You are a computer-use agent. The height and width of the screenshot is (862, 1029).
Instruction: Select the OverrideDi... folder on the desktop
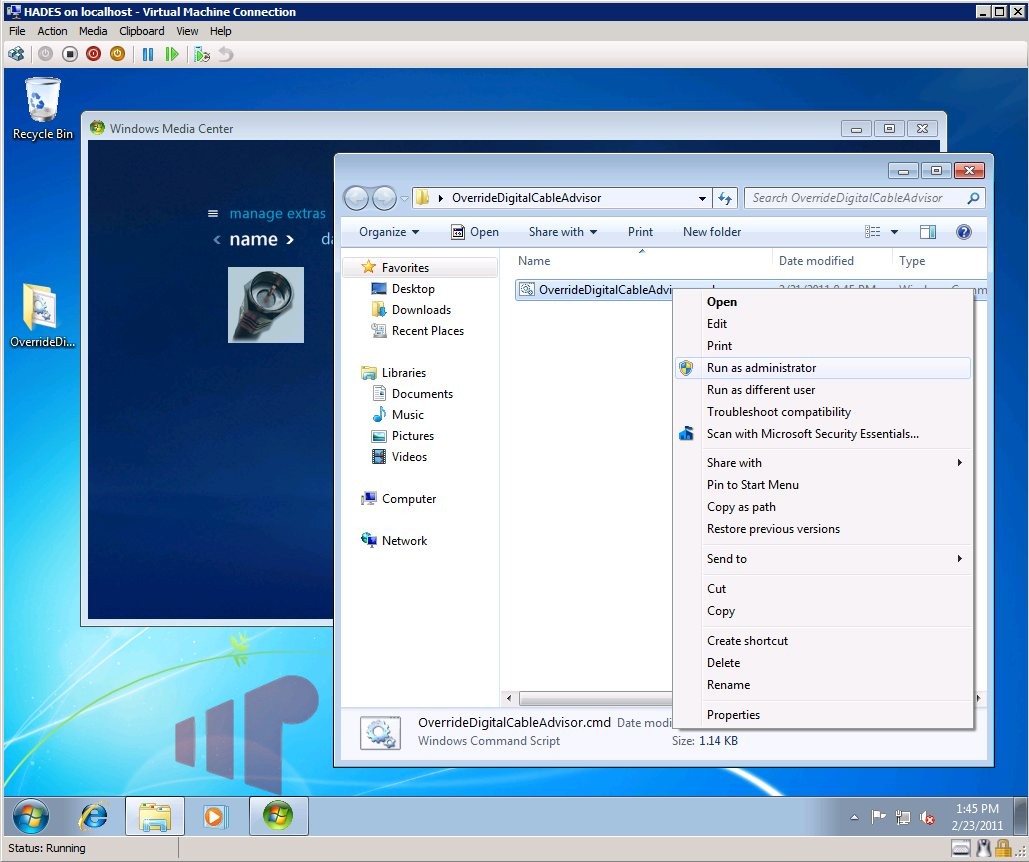43,316
